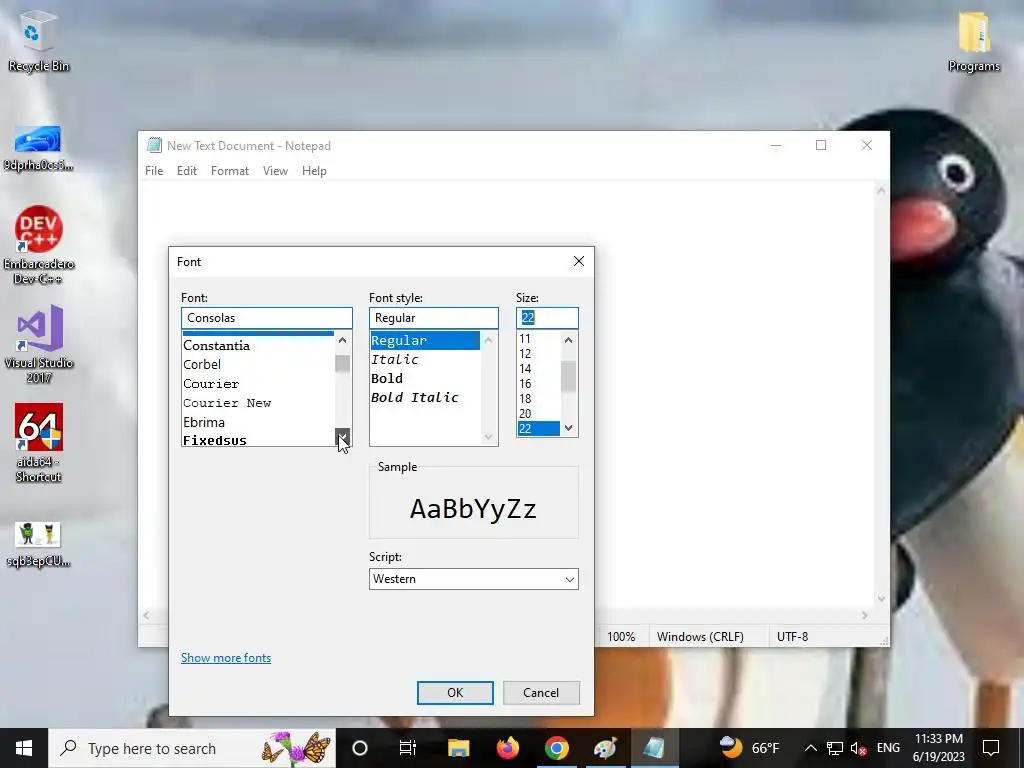The height and width of the screenshot is (768, 1024).
Task: Switch to Notepad taskbar icon
Action: pos(654,748)
